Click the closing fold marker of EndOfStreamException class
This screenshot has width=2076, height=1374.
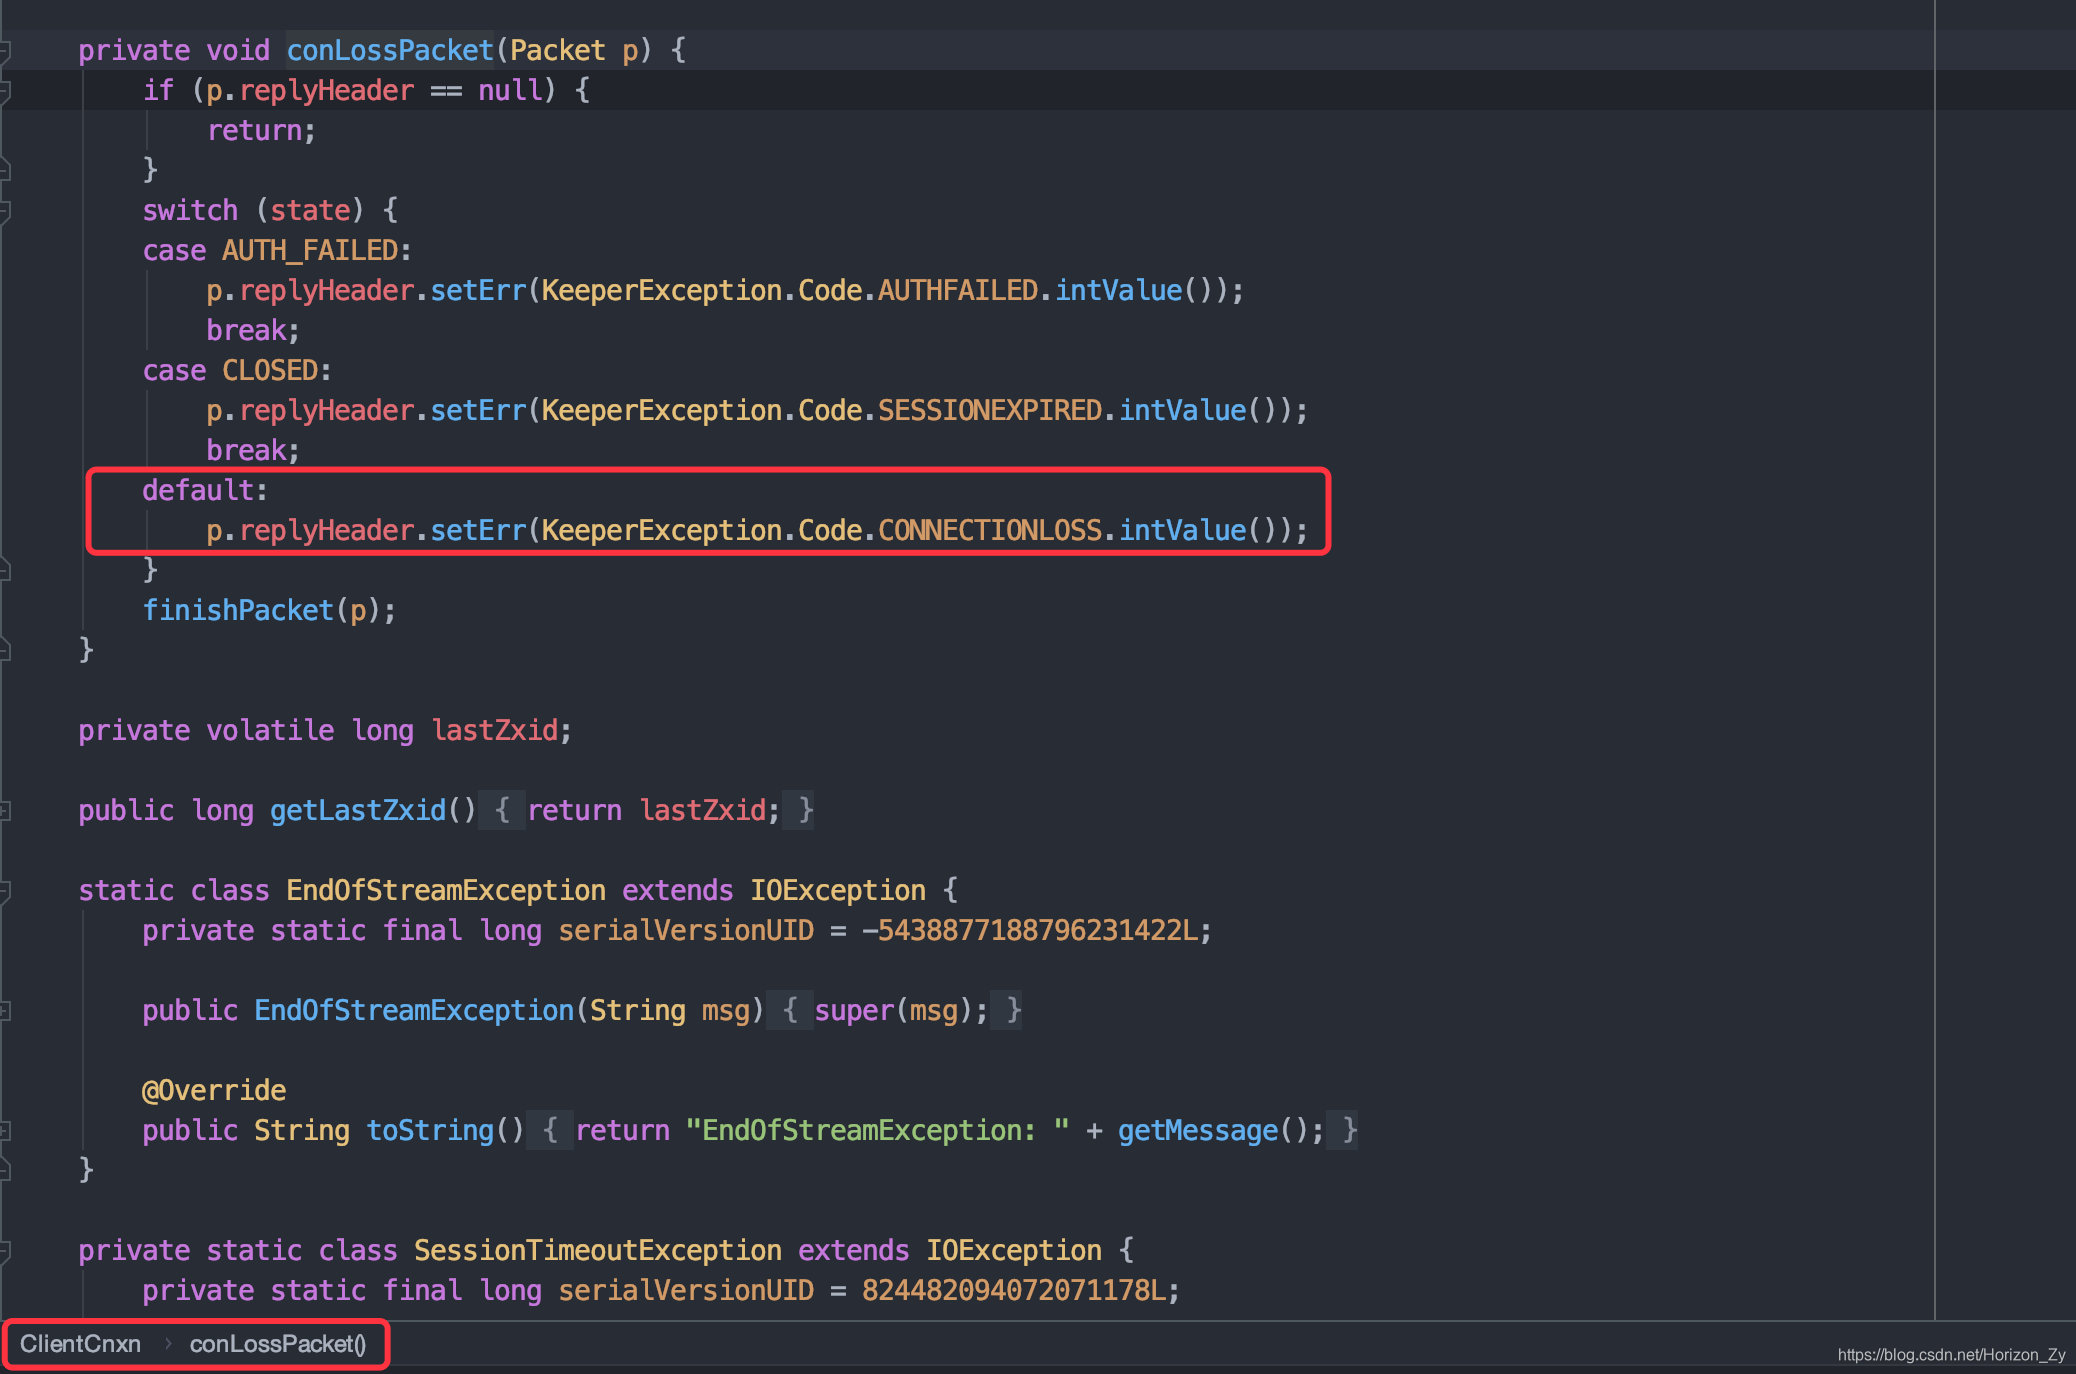5,1169
